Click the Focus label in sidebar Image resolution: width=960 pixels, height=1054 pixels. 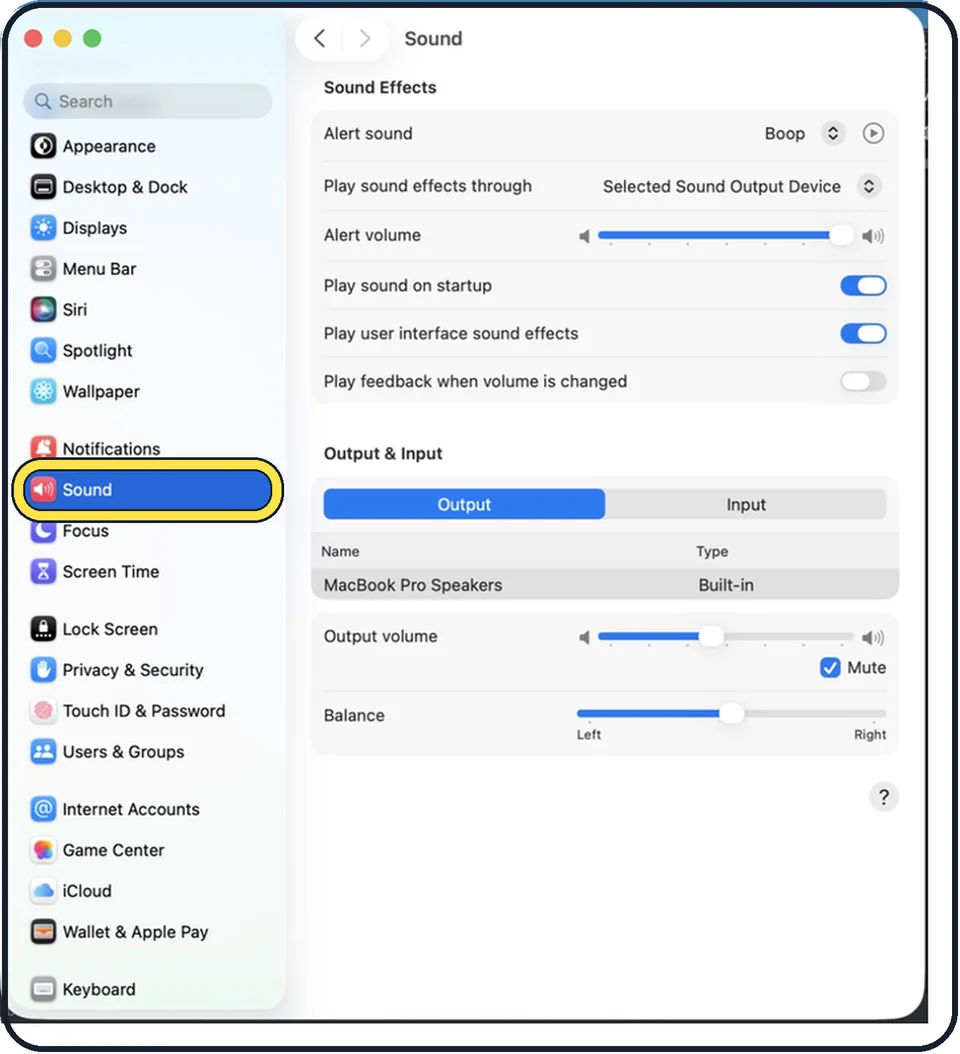pyautogui.click(x=85, y=532)
